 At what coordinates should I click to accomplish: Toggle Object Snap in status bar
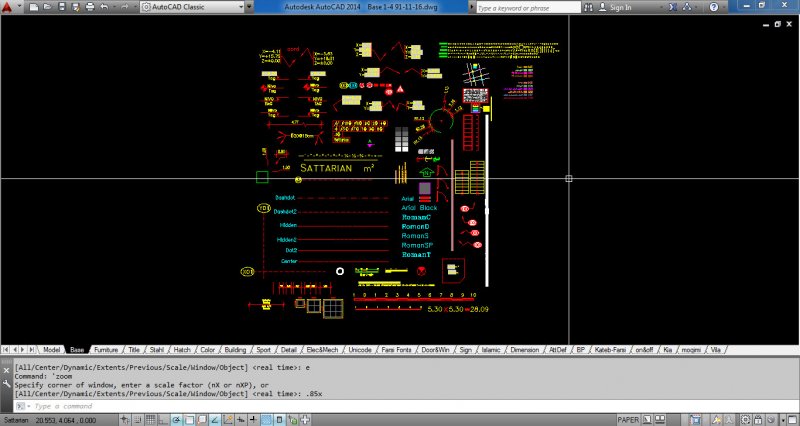pos(189,420)
